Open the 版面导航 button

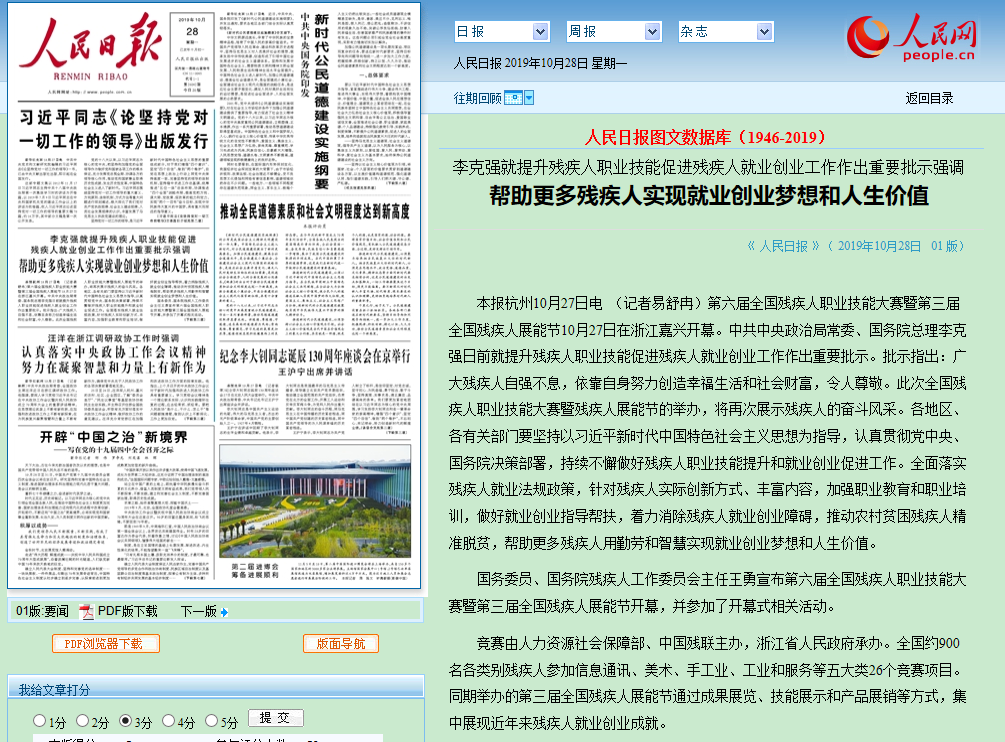click(x=341, y=644)
